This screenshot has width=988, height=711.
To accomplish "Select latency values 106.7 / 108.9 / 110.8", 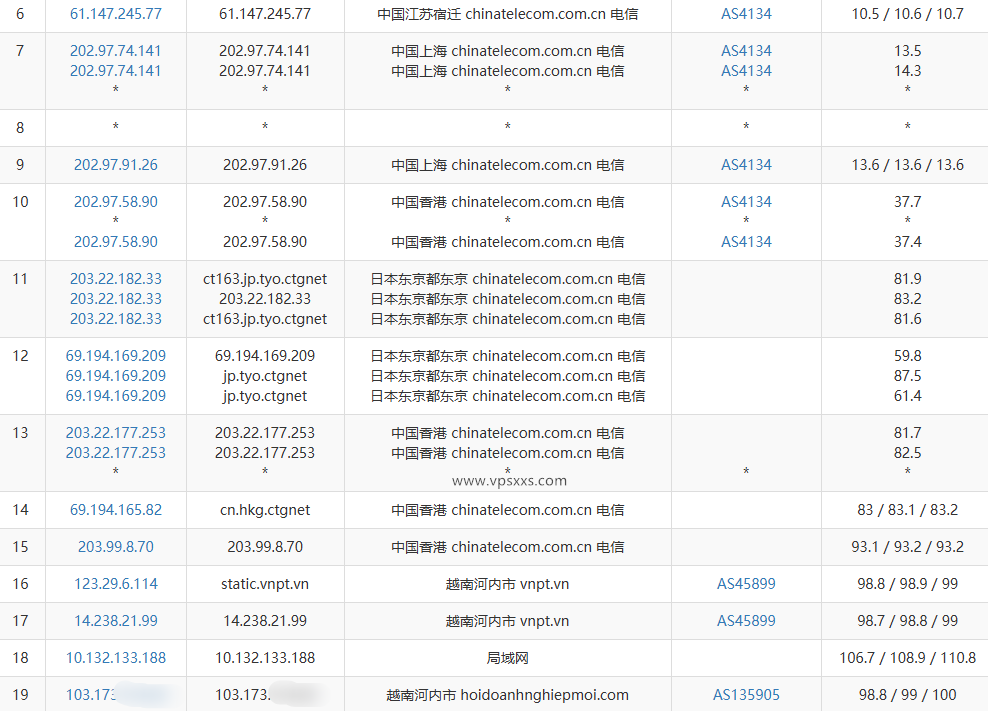I will (907, 658).
